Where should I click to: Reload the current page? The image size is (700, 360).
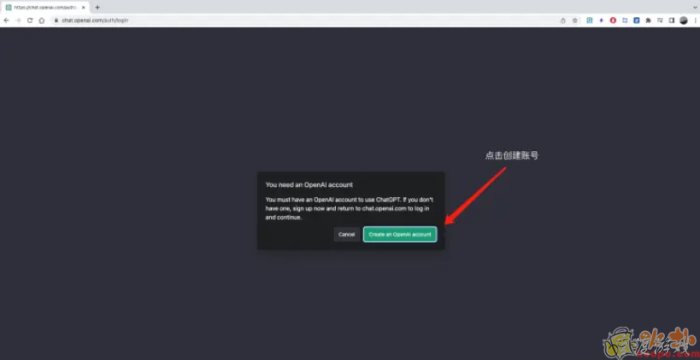coord(30,21)
